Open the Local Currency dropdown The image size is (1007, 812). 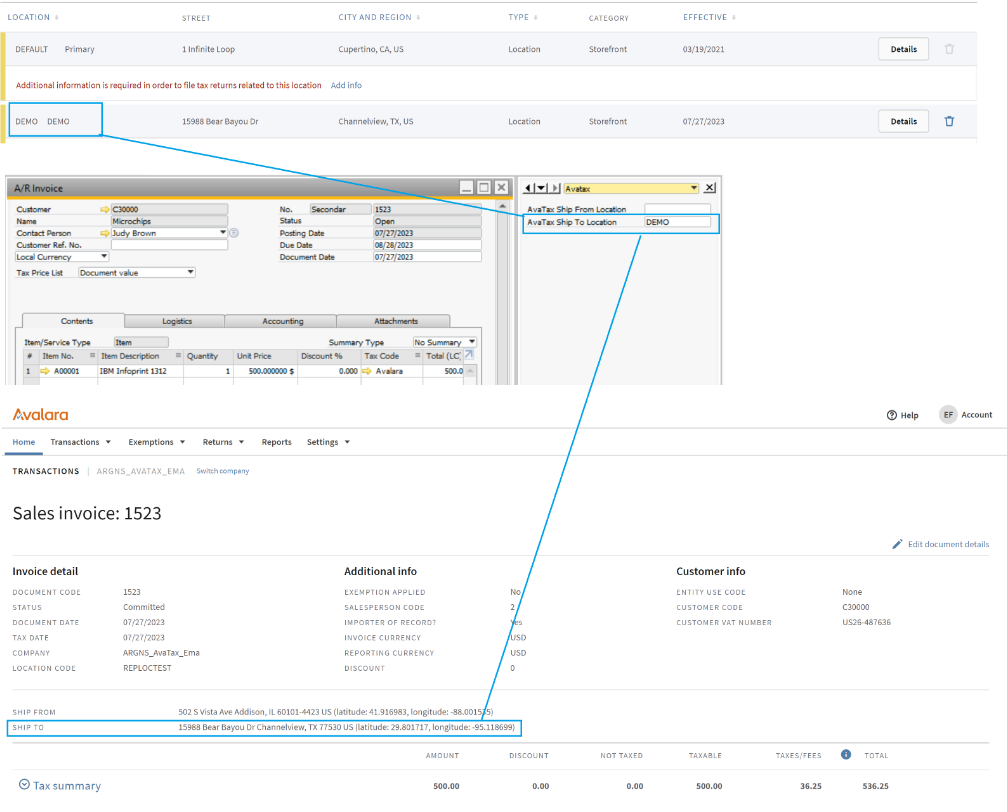(x=104, y=256)
